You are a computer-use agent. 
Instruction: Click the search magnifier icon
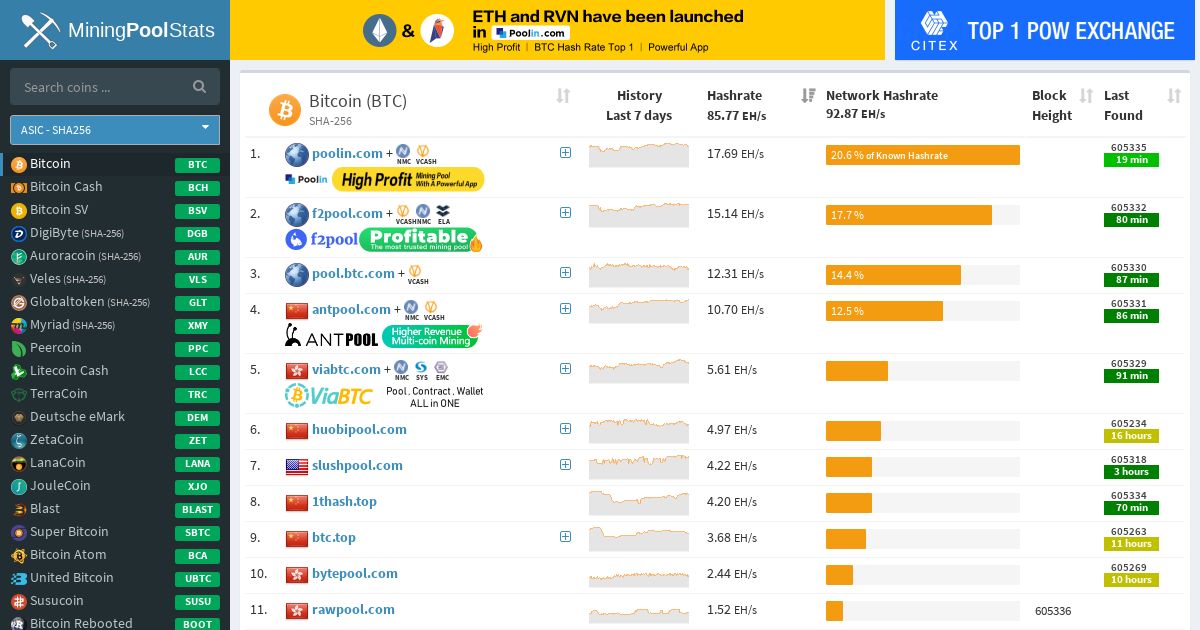(x=200, y=87)
